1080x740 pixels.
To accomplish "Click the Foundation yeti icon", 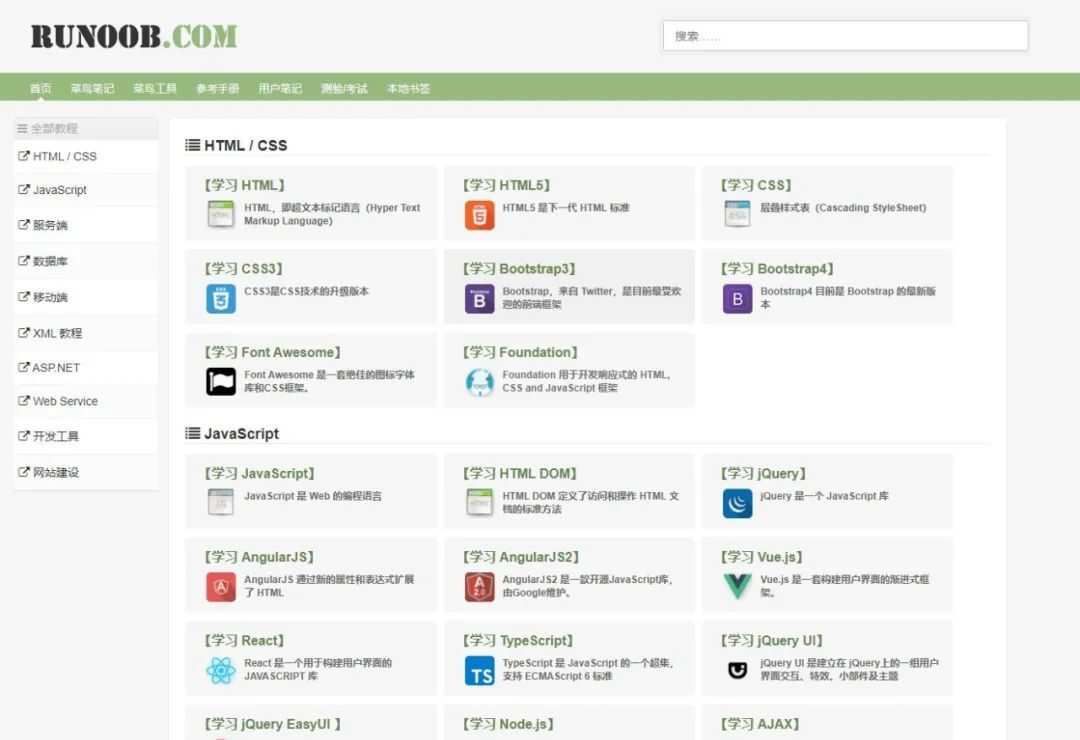I will [480, 381].
